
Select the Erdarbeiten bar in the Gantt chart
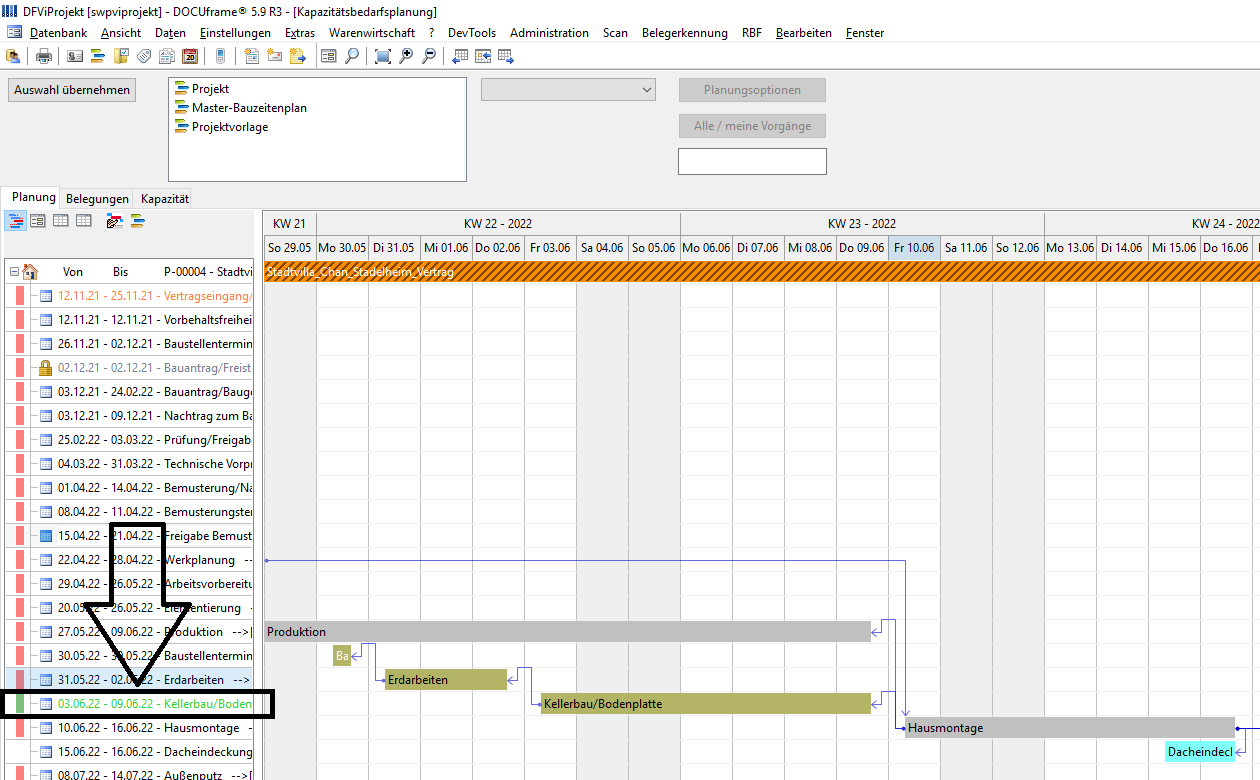[x=446, y=680]
